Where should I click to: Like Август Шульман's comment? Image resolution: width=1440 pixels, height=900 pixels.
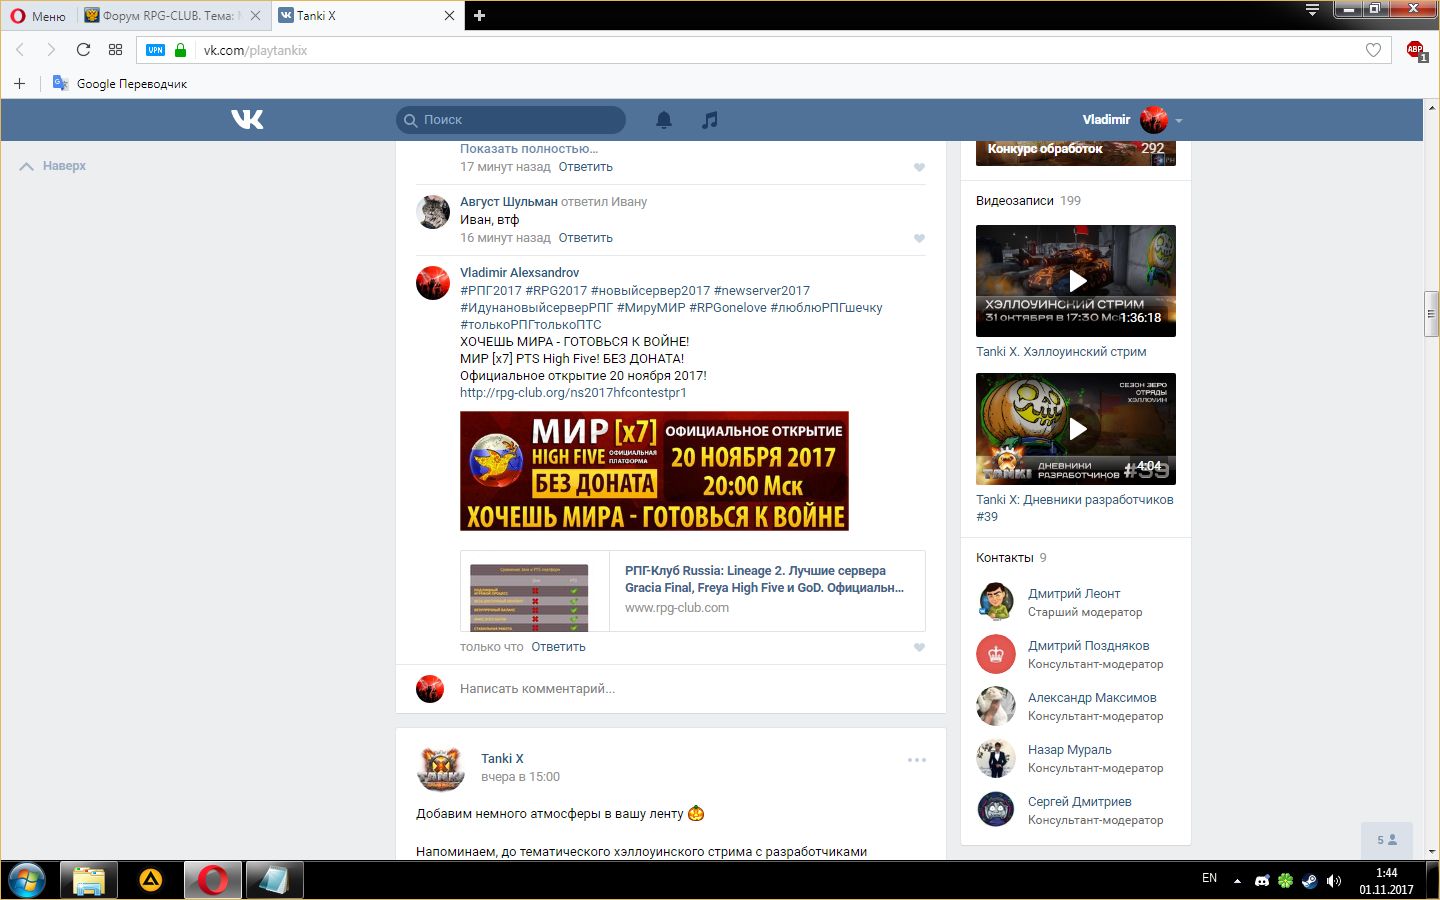(919, 238)
